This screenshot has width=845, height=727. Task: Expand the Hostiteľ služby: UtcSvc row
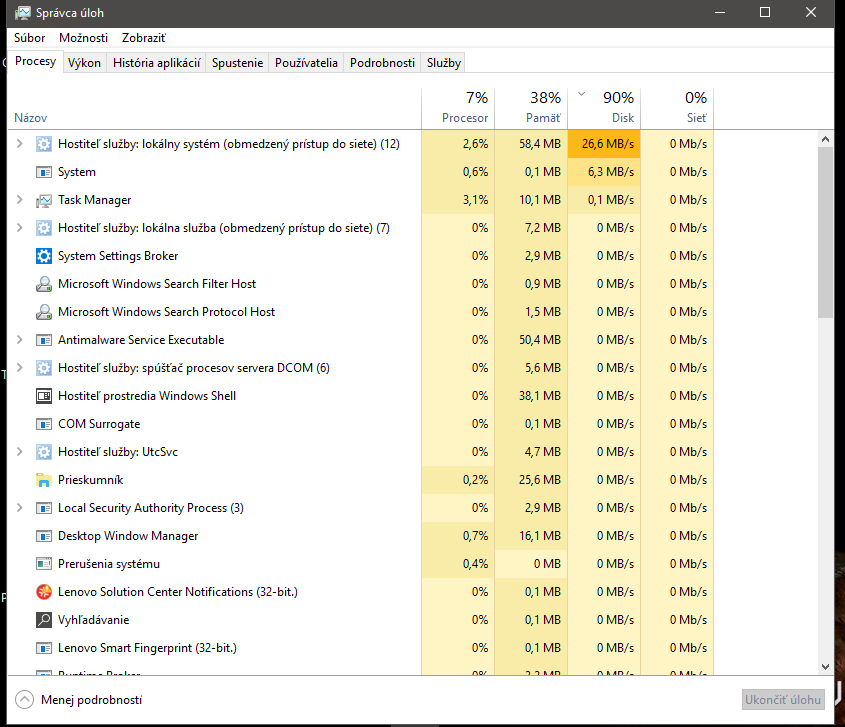19,452
